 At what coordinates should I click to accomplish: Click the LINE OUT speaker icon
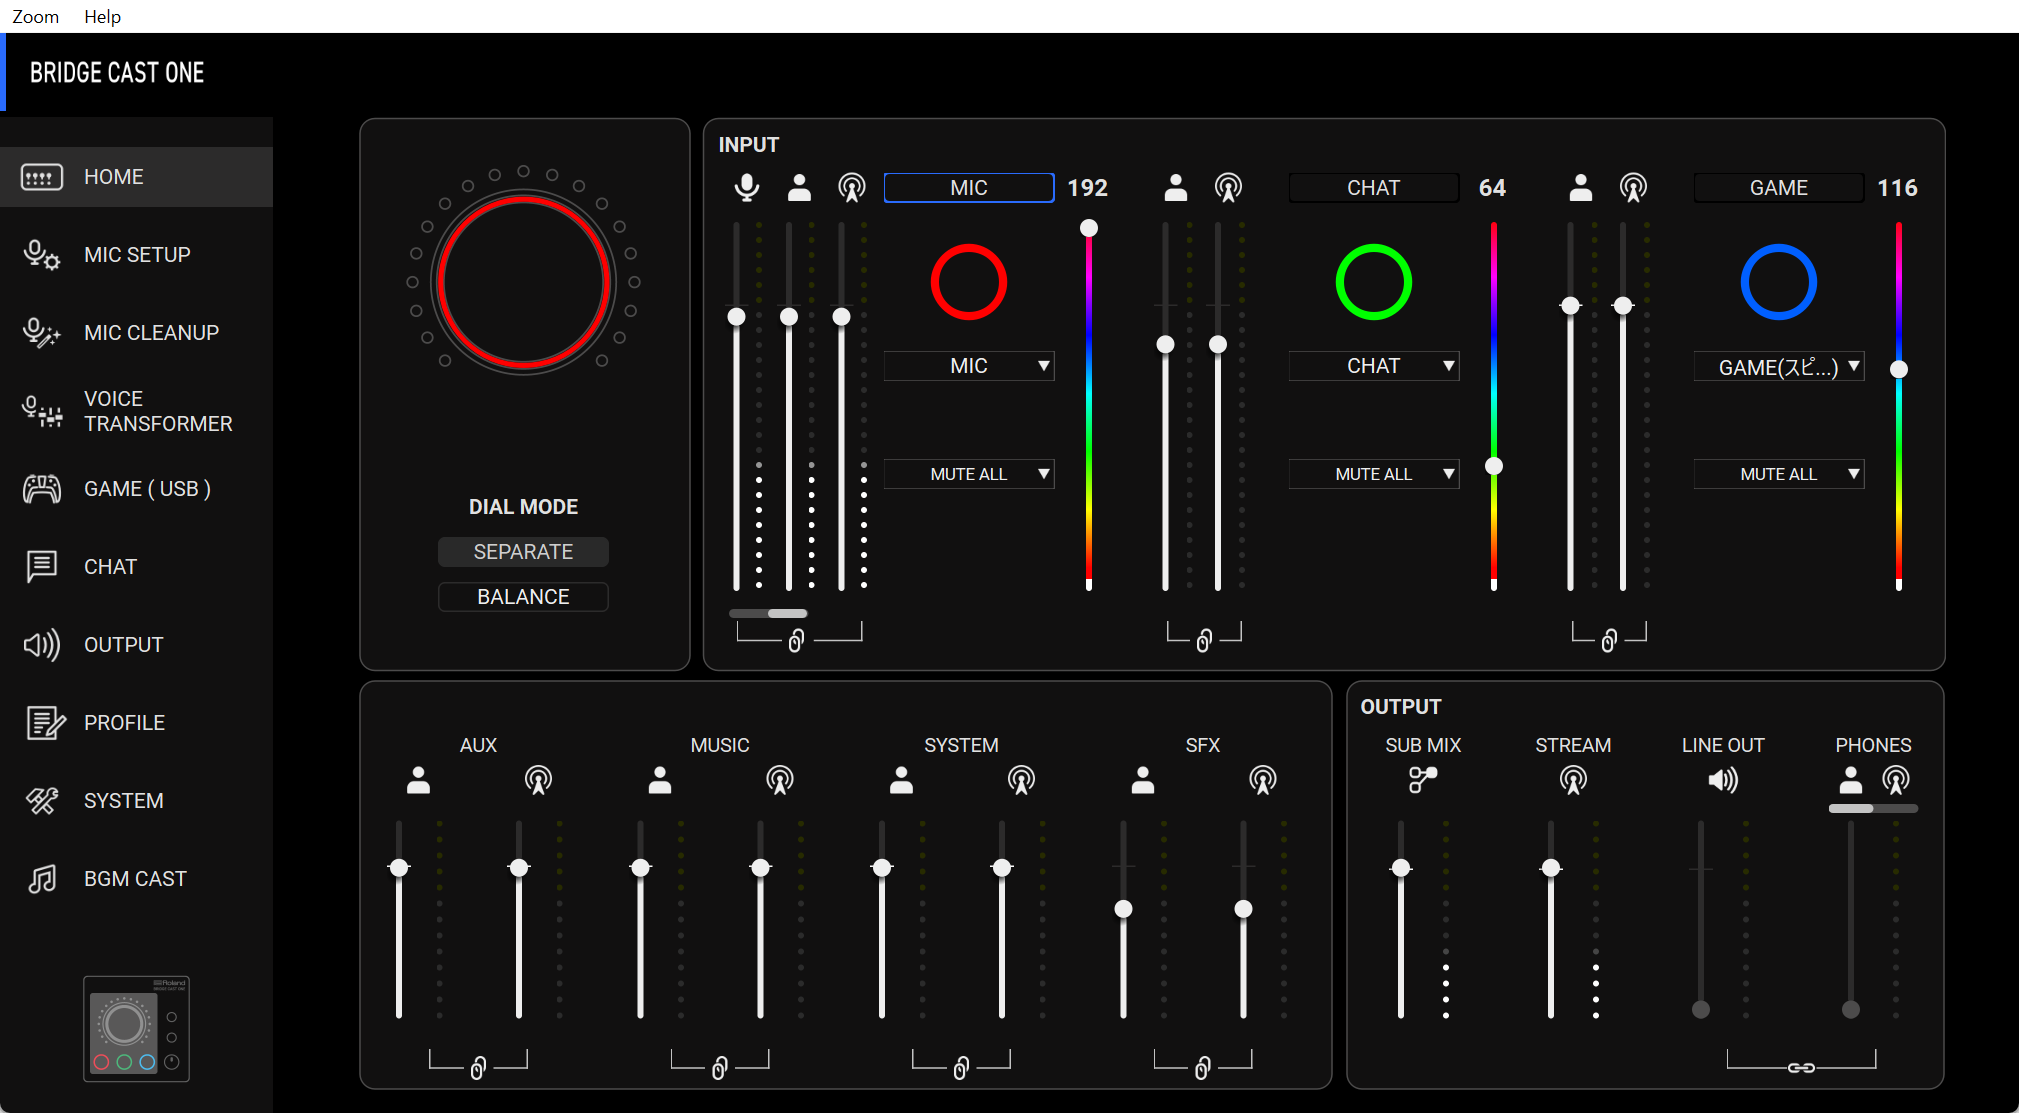[x=1723, y=780]
